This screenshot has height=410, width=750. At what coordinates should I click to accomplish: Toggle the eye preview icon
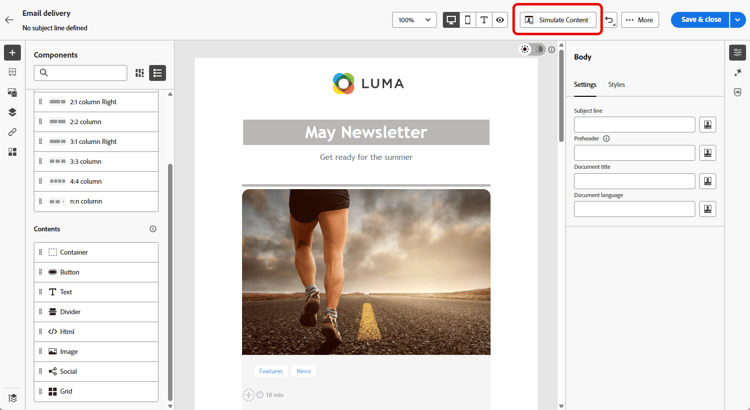click(x=500, y=20)
